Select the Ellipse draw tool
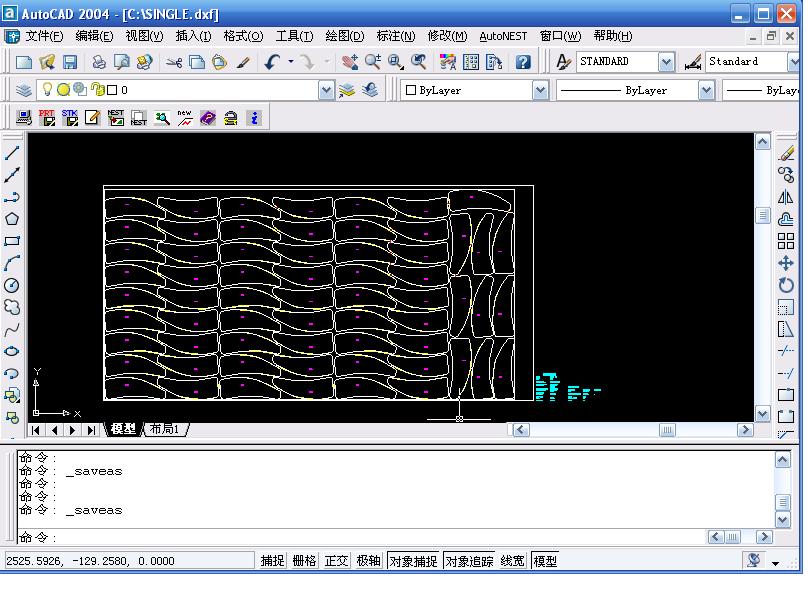Viewport: 809px width, 594px height. pyautogui.click(x=12, y=351)
